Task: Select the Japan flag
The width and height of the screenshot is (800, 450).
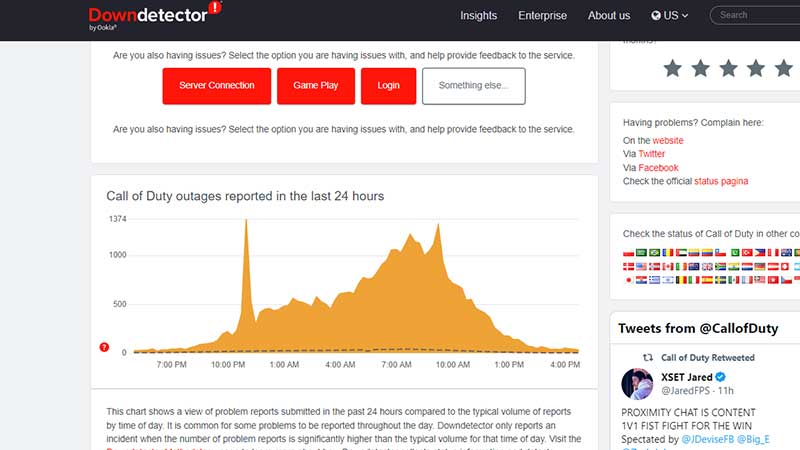Action: pyautogui.click(x=629, y=280)
